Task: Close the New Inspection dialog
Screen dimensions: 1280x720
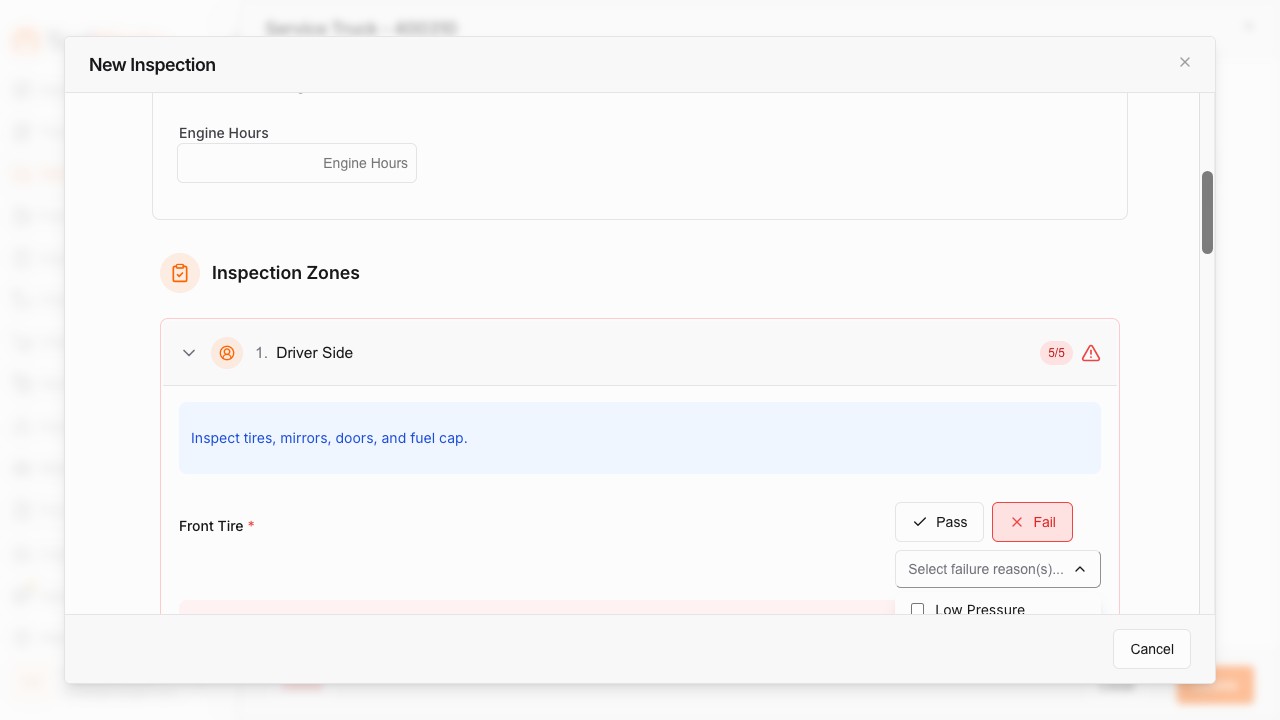Action: (x=1185, y=62)
